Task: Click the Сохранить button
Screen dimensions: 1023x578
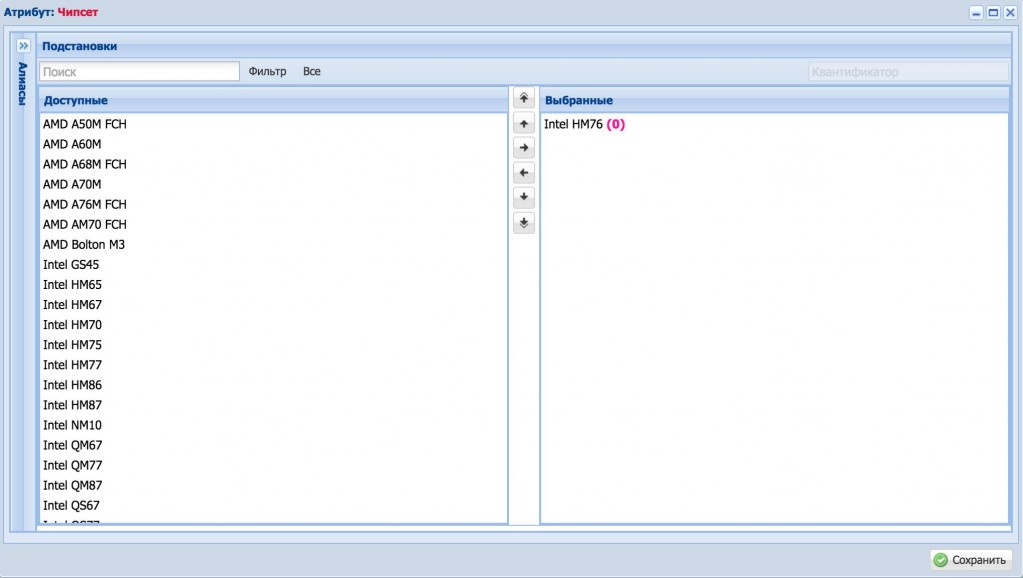Action: point(971,560)
